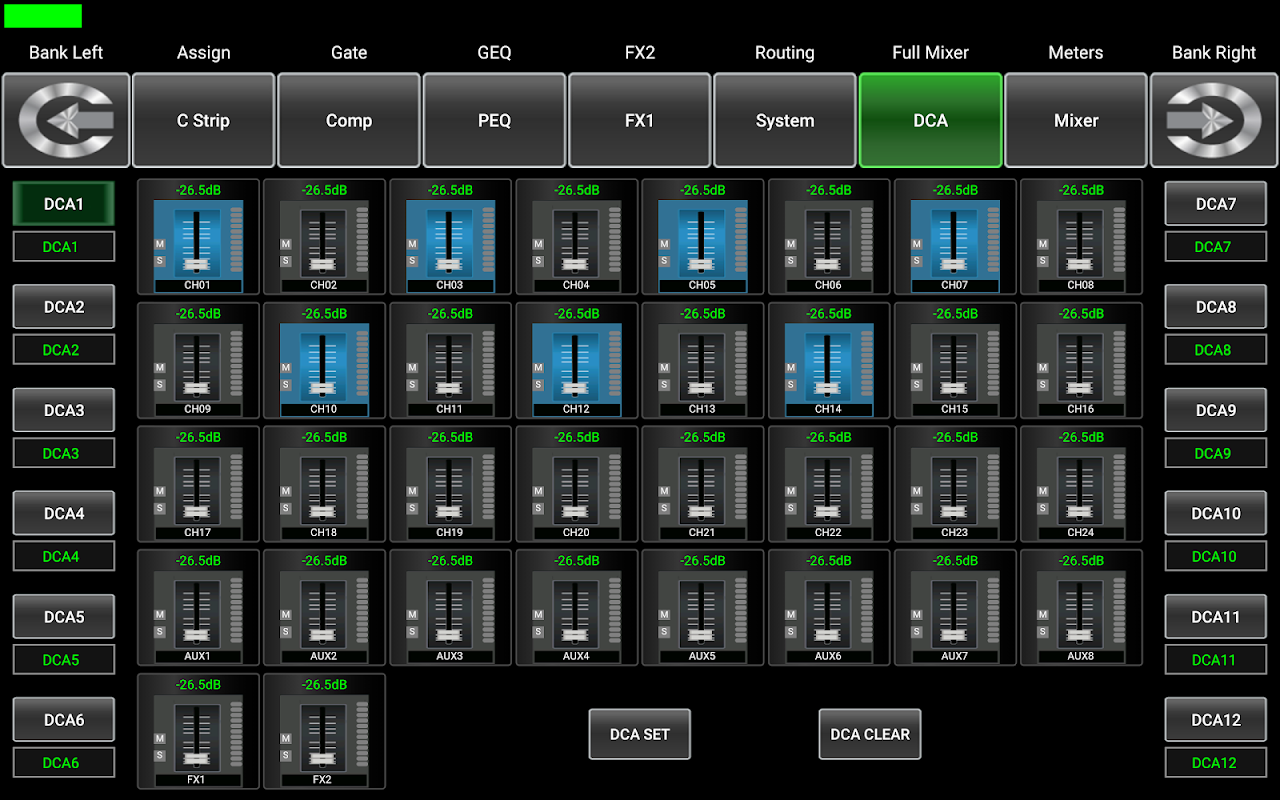This screenshot has height=800, width=1280.
Task: Select the DCA7 group button
Action: click(1216, 204)
